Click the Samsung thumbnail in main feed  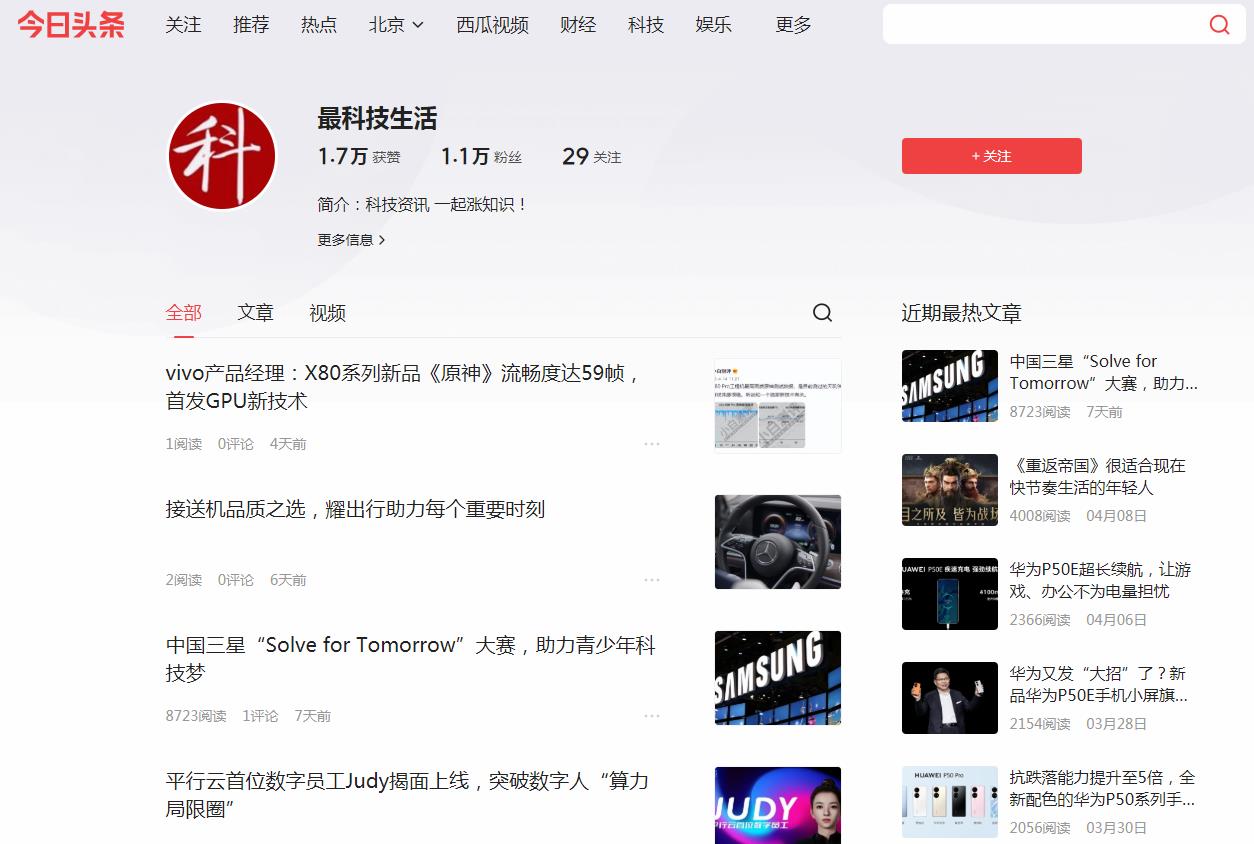coord(778,678)
